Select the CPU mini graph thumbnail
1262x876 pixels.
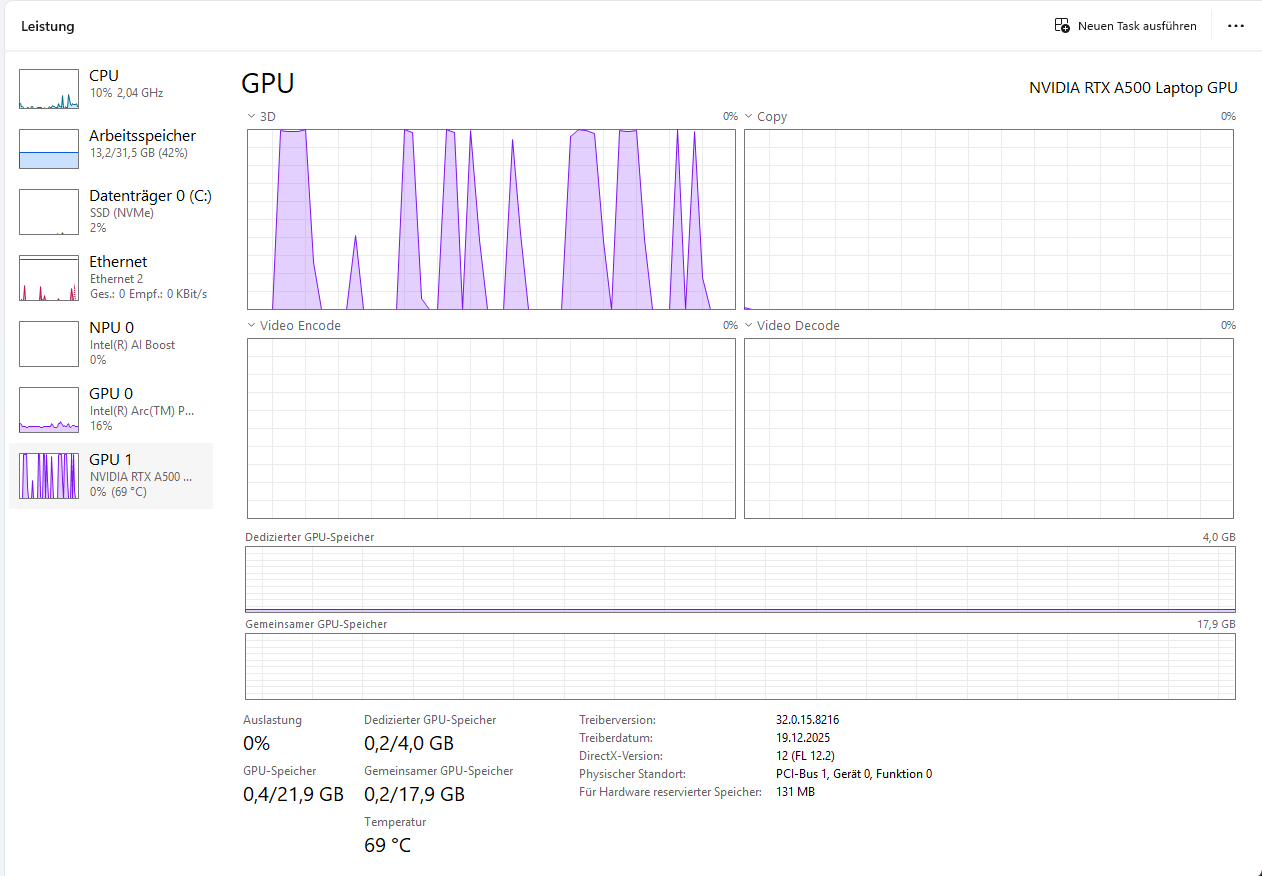pyautogui.click(x=49, y=89)
